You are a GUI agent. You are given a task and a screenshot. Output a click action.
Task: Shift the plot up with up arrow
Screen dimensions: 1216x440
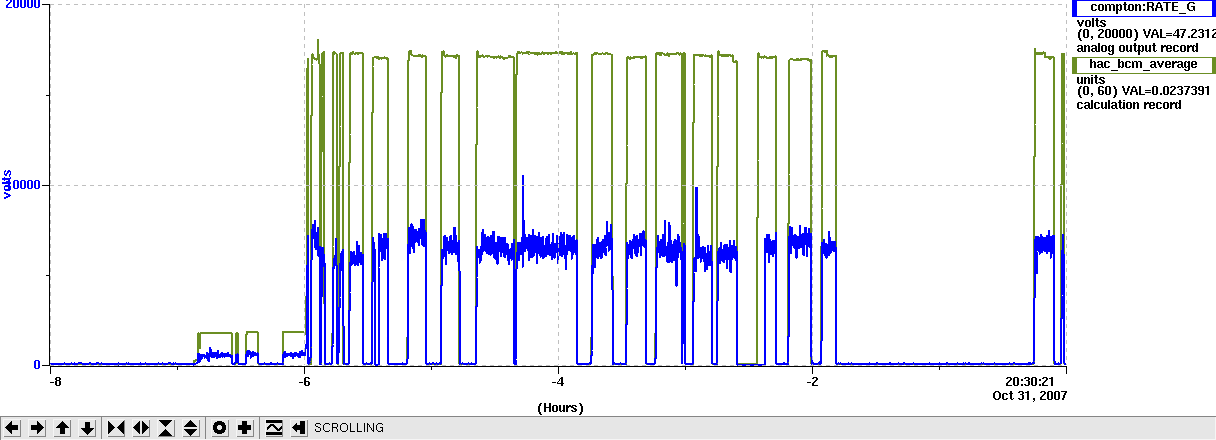point(63,428)
